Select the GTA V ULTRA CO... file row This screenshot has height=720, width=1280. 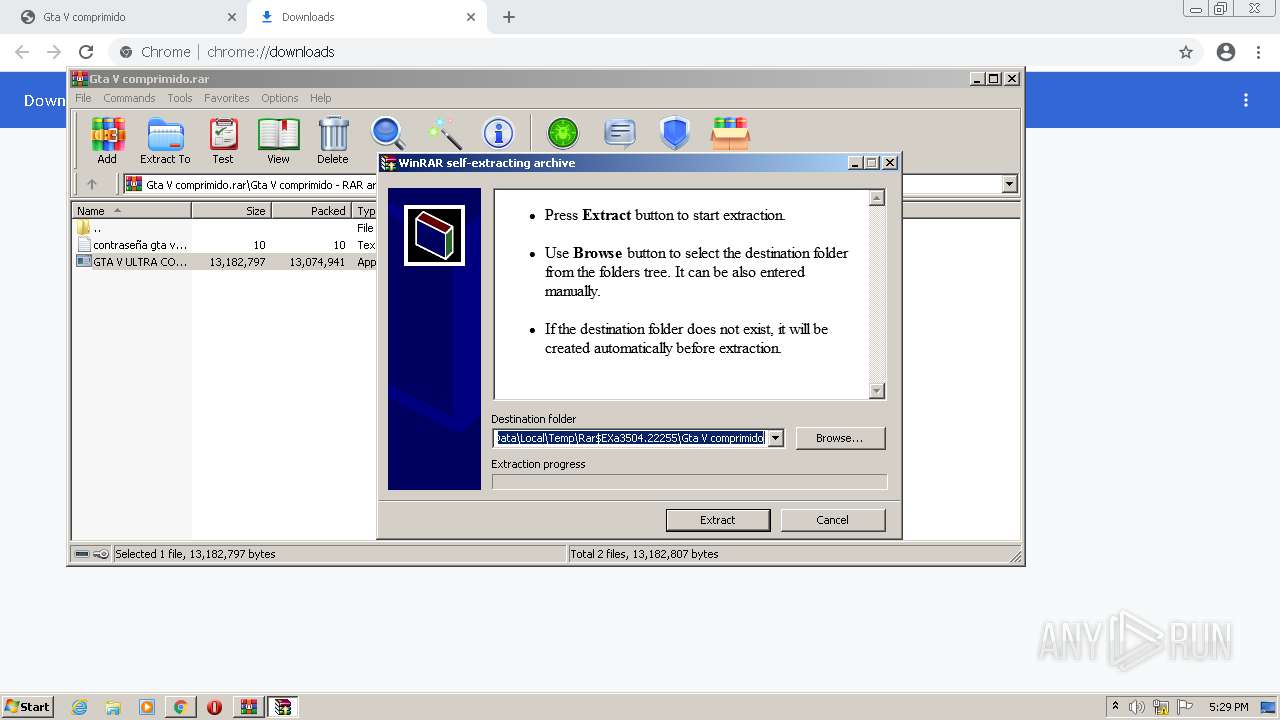[226, 262]
